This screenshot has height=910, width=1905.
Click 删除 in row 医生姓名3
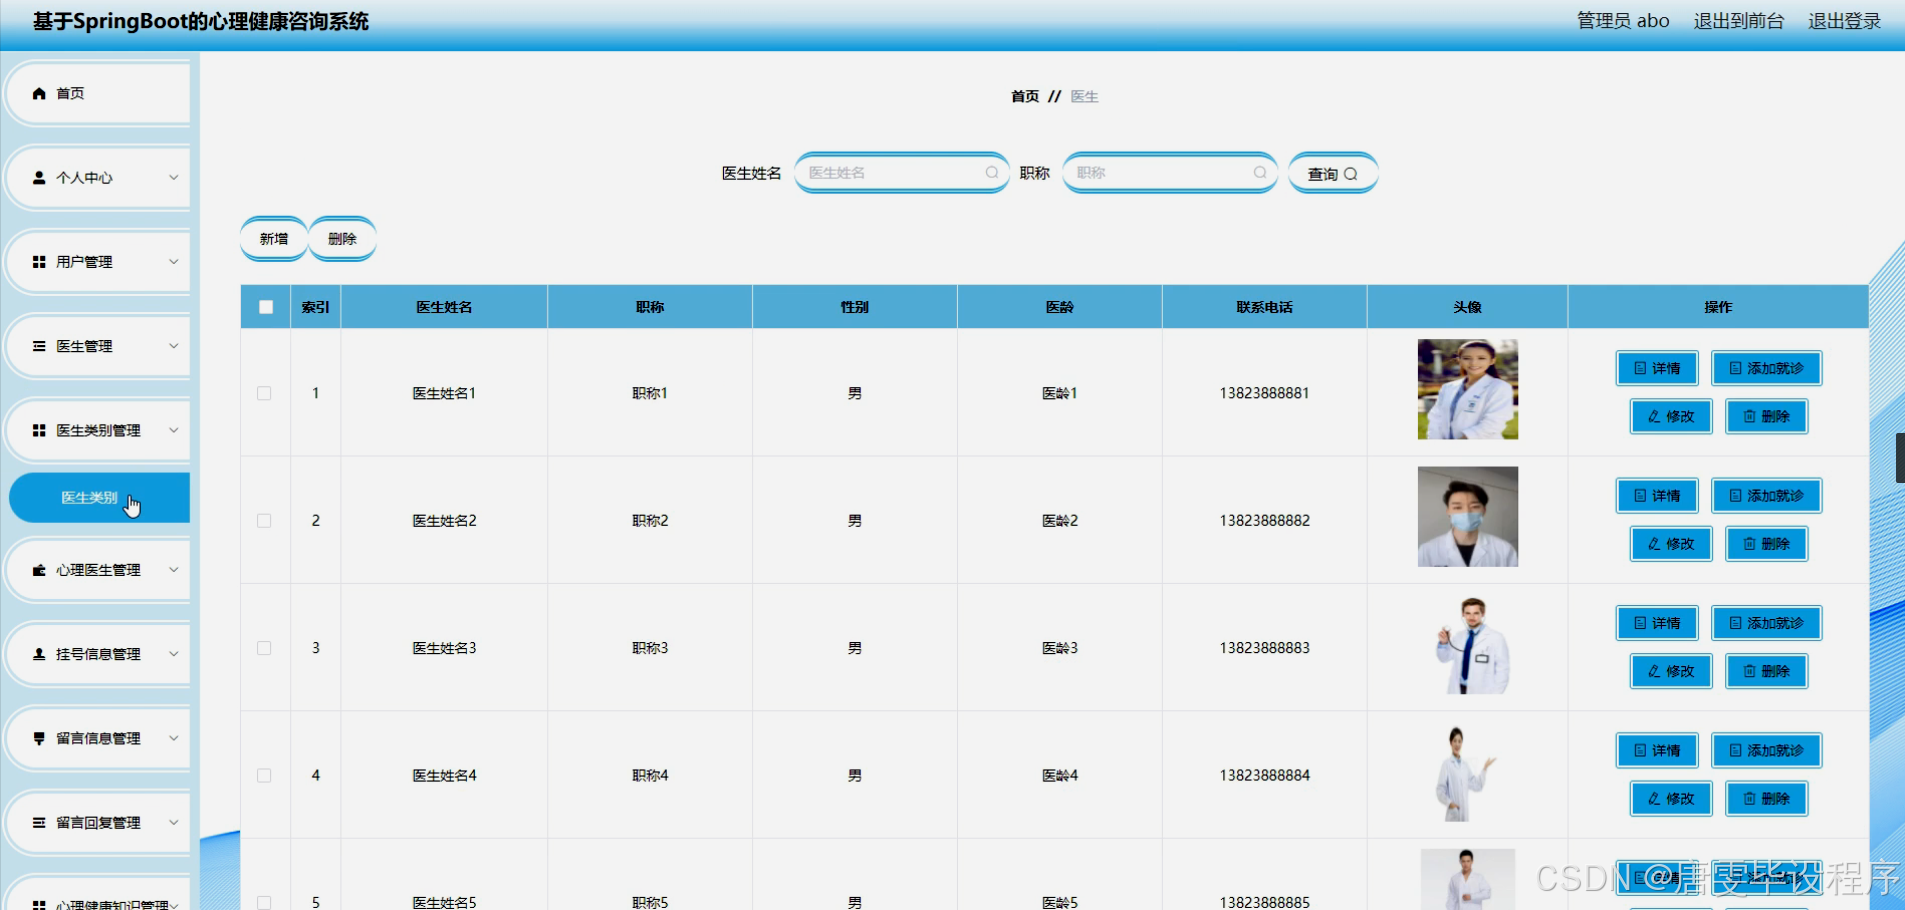pyautogui.click(x=1767, y=671)
